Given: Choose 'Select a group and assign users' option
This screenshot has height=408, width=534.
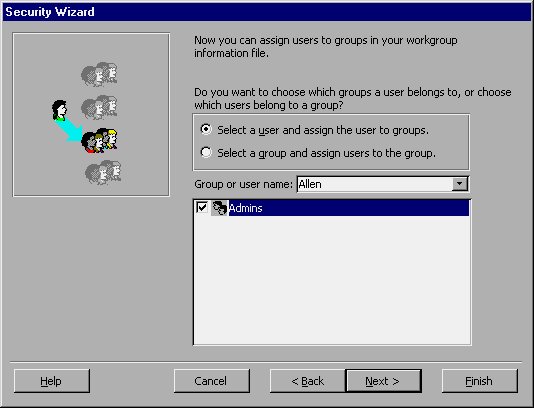Looking at the screenshot, I should coord(206,152).
